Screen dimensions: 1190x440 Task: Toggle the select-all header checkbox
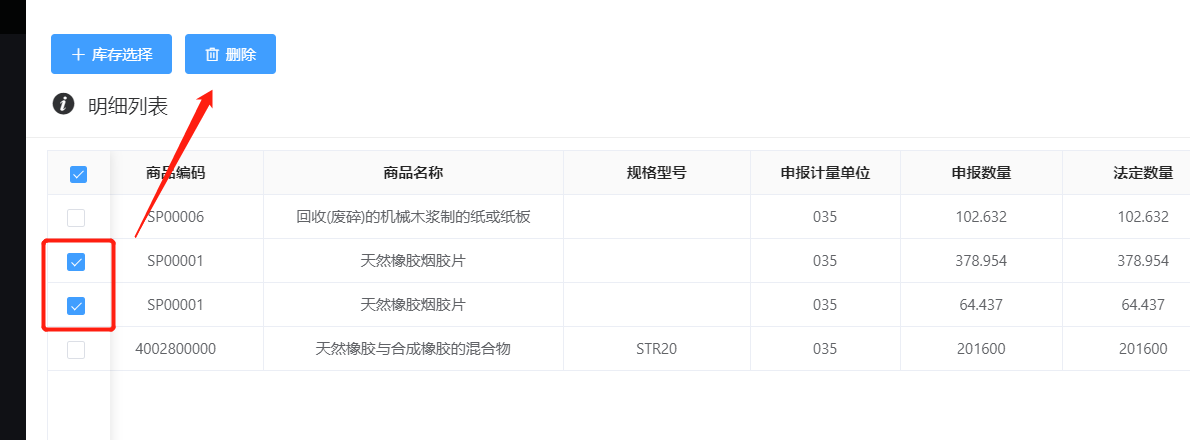point(78,174)
